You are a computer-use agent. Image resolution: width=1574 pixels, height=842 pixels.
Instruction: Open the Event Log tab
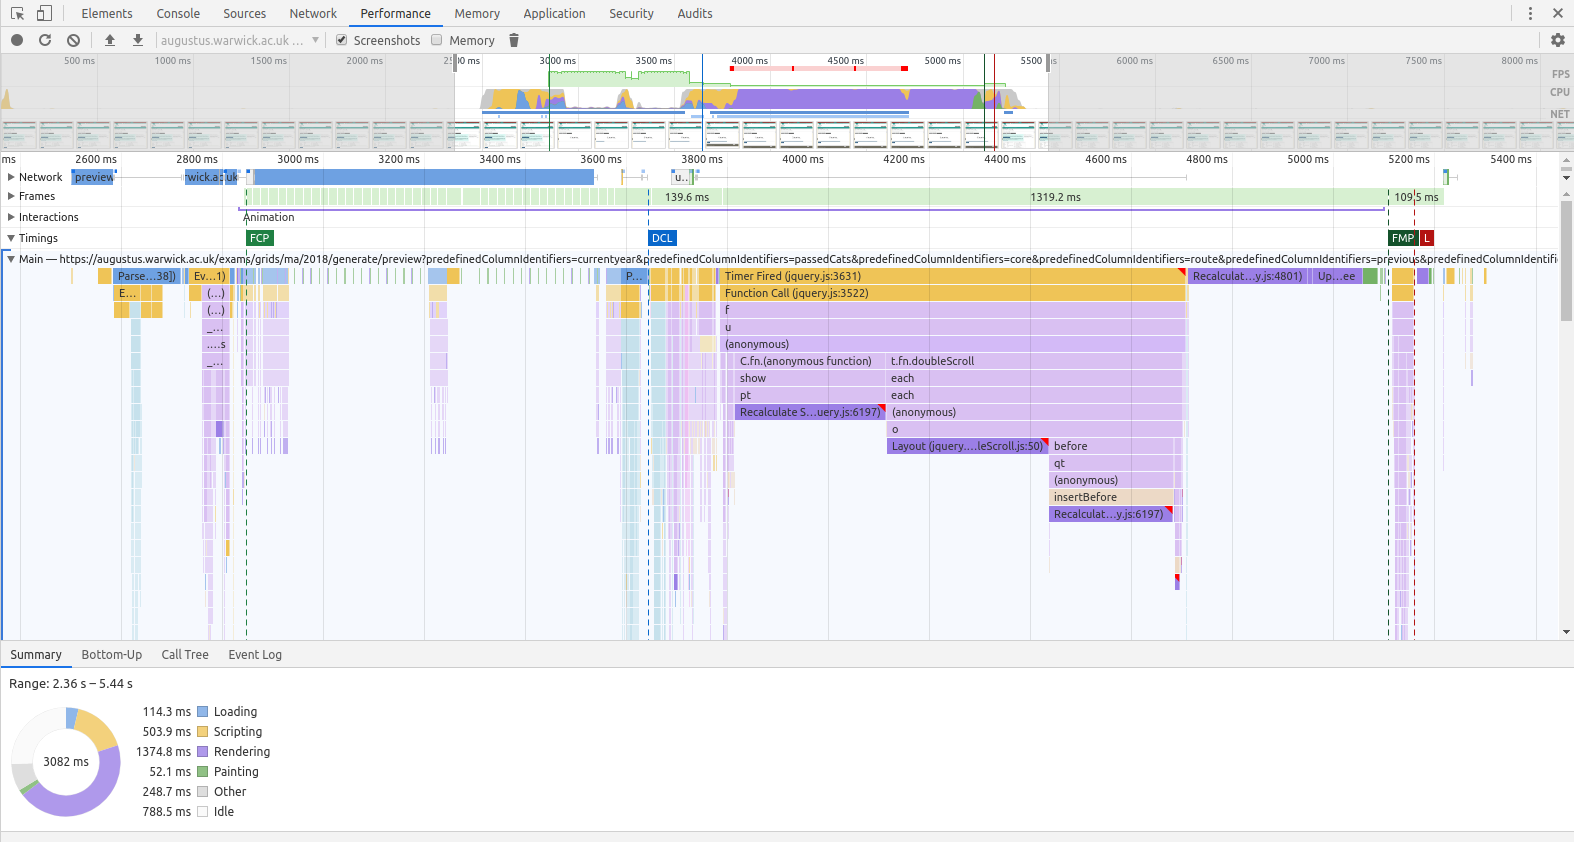255,655
